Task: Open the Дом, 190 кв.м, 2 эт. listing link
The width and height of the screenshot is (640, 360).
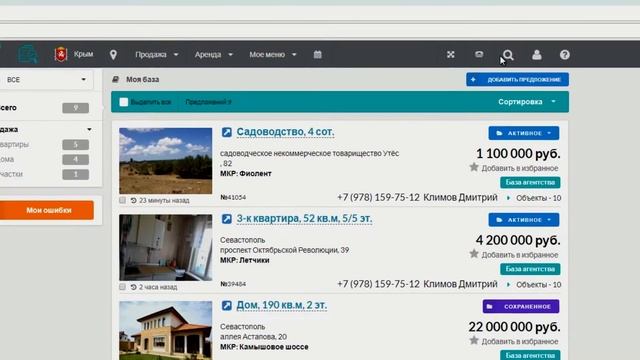Action: (282, 305)
